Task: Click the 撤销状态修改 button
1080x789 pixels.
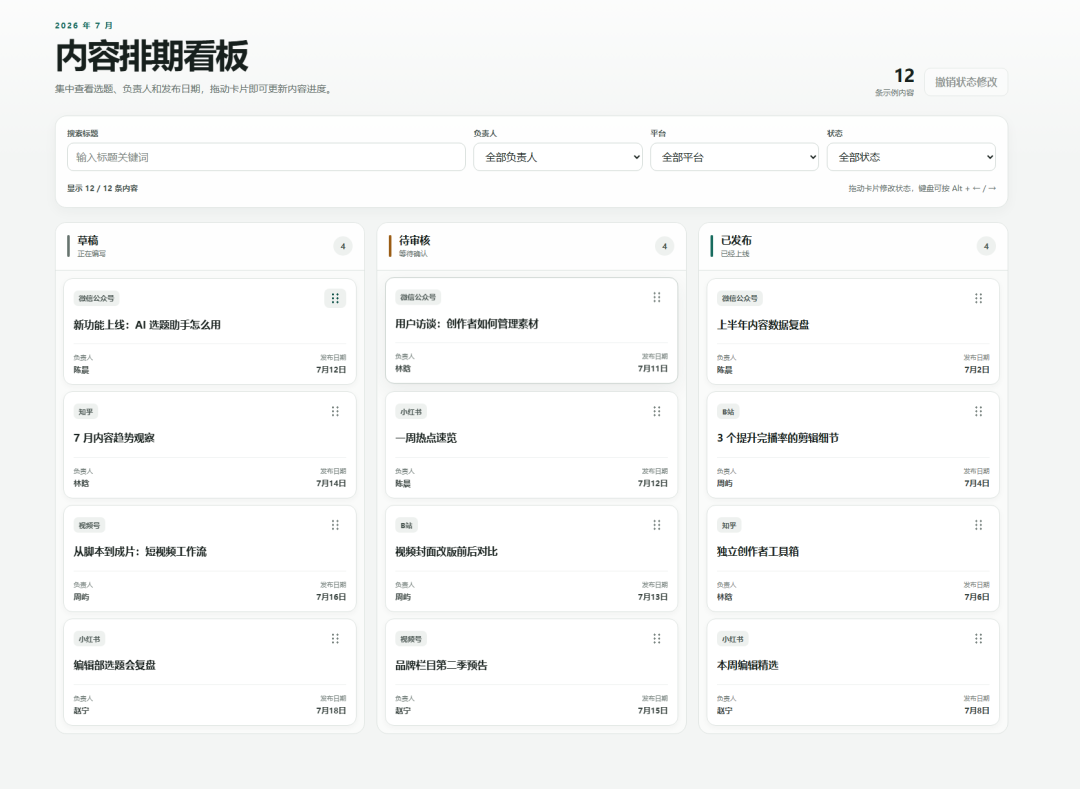Action: point(966,82)
